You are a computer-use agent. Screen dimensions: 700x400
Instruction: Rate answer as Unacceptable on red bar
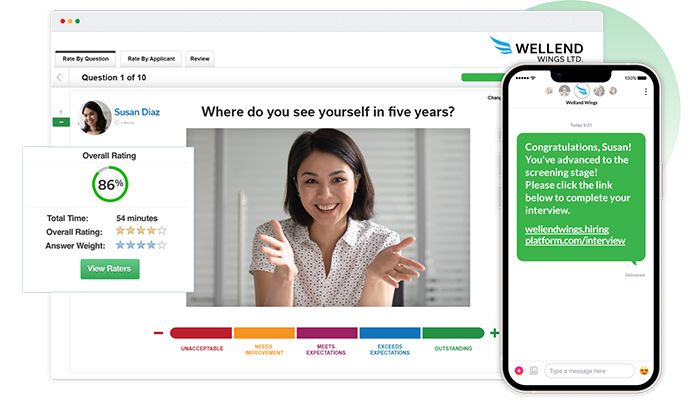tap(201, 333)
